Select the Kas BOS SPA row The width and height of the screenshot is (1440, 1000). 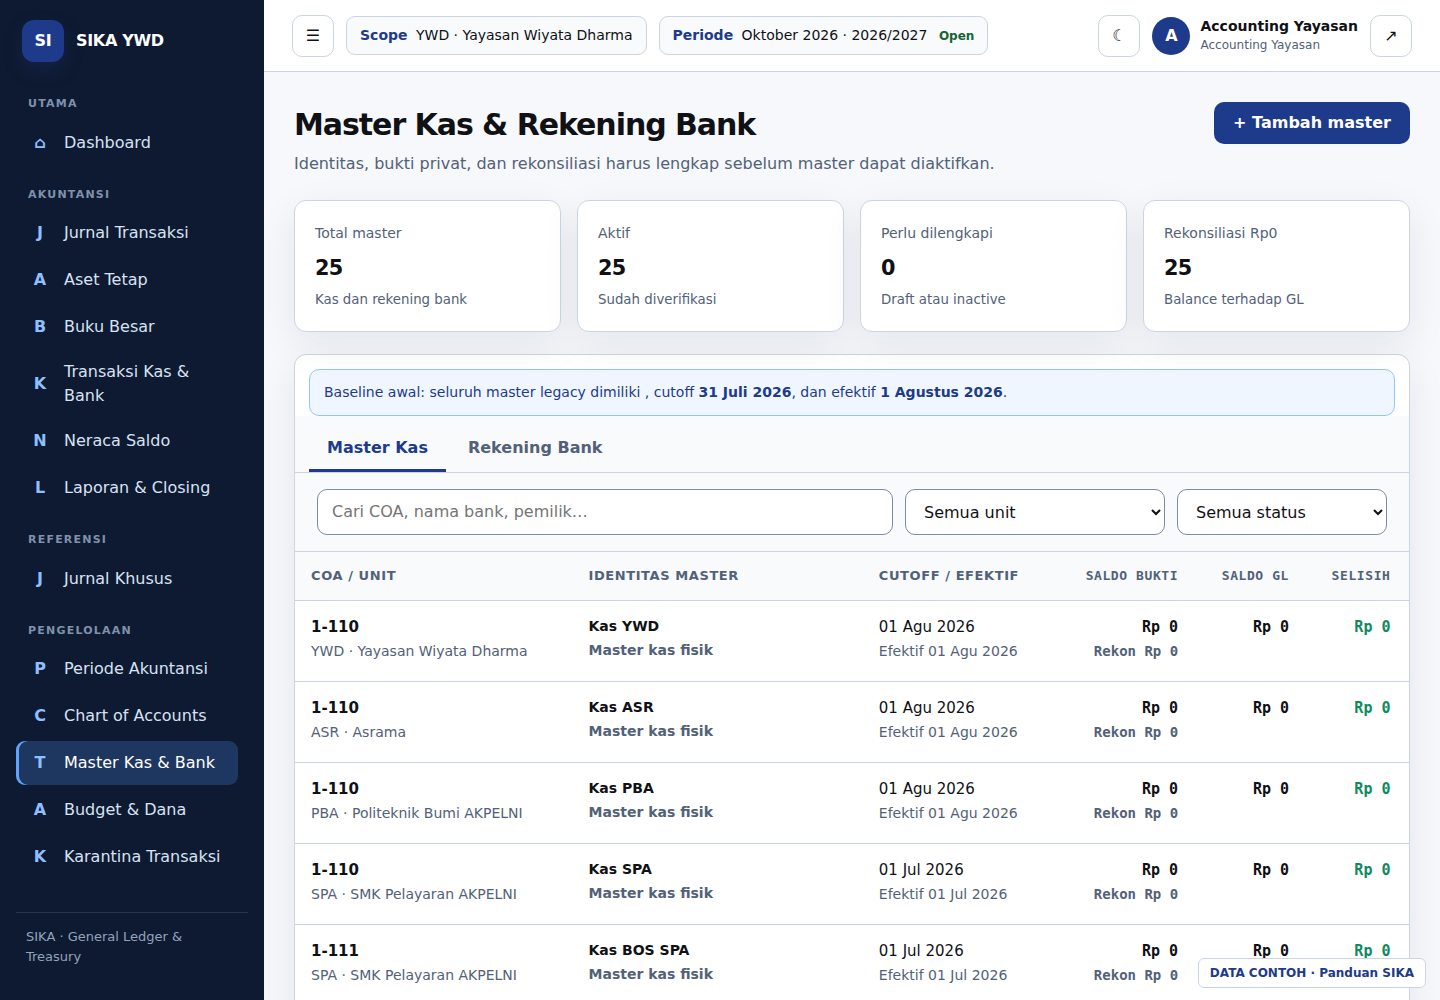point(852,962)
